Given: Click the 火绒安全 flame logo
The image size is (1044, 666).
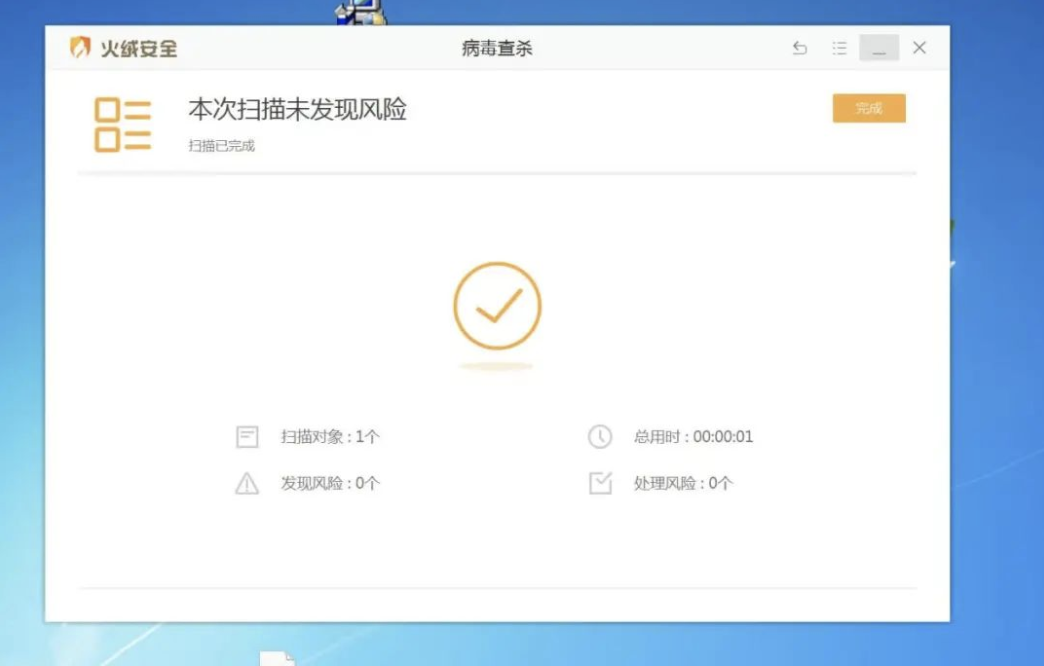Looking at the screenshot, I should [80, 47].
